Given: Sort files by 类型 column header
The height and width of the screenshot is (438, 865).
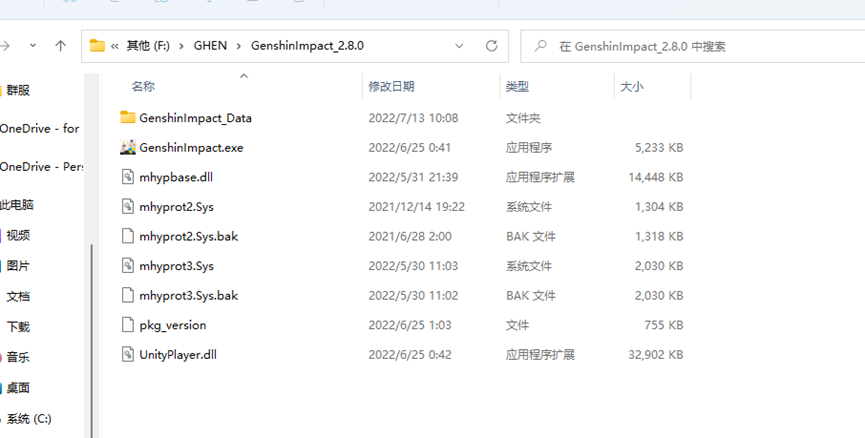Looking at the screenshot, I should click(517, 86).
